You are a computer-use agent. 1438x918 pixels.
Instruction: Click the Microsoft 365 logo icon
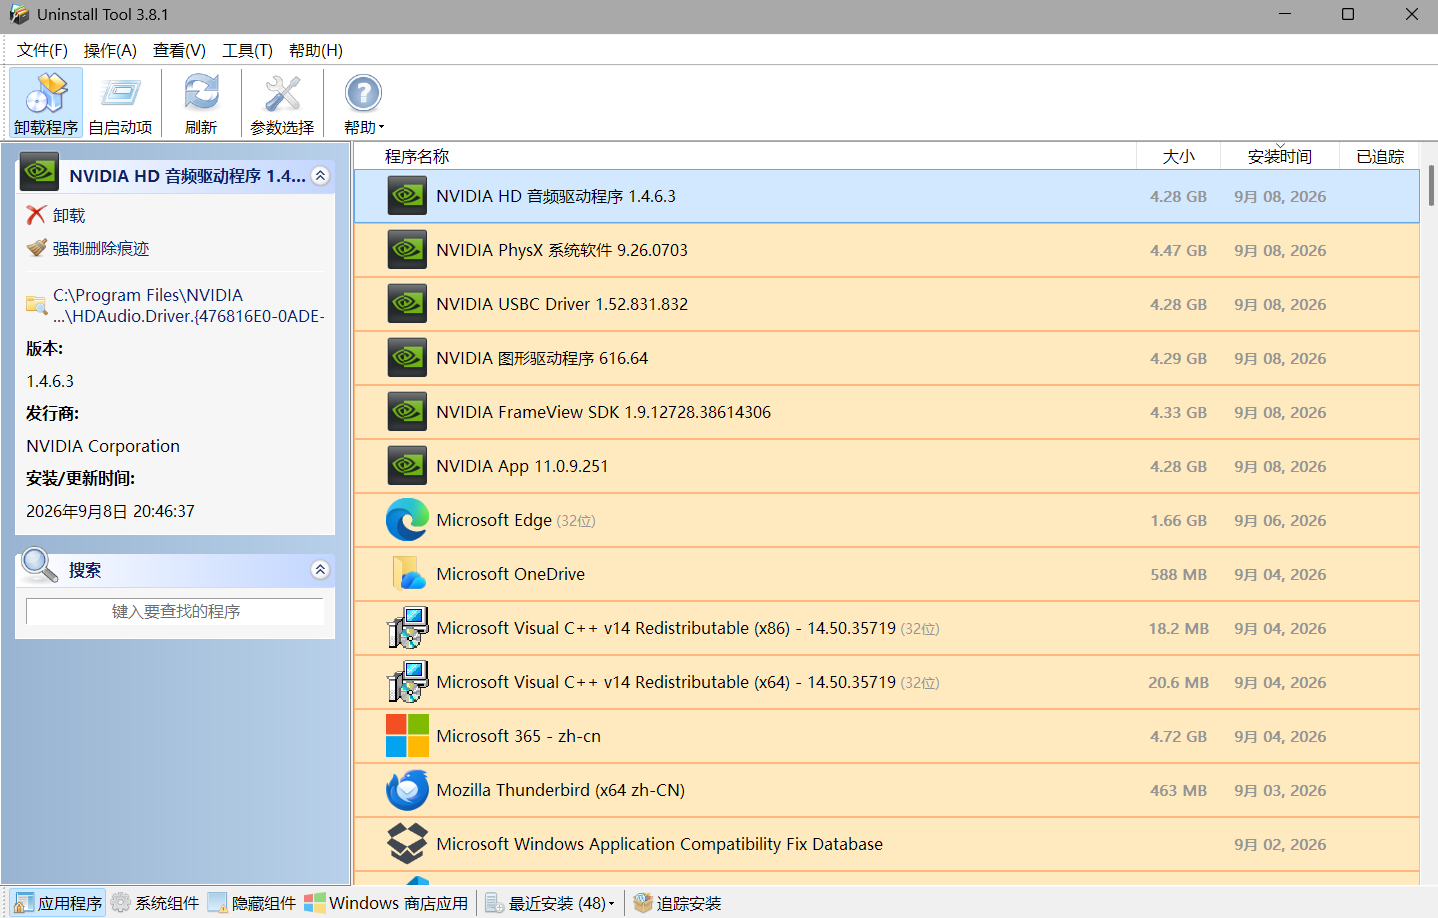(x=407, y=736)
